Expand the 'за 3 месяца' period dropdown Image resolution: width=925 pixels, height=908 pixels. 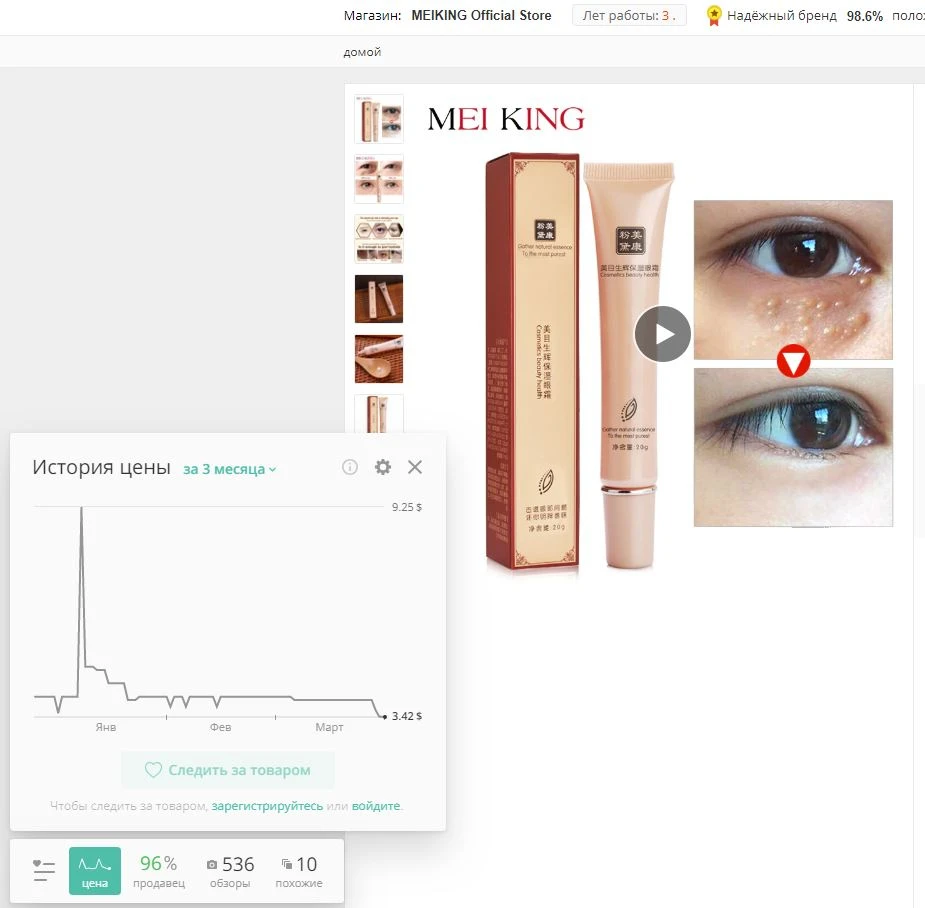[x=229, y=469]
